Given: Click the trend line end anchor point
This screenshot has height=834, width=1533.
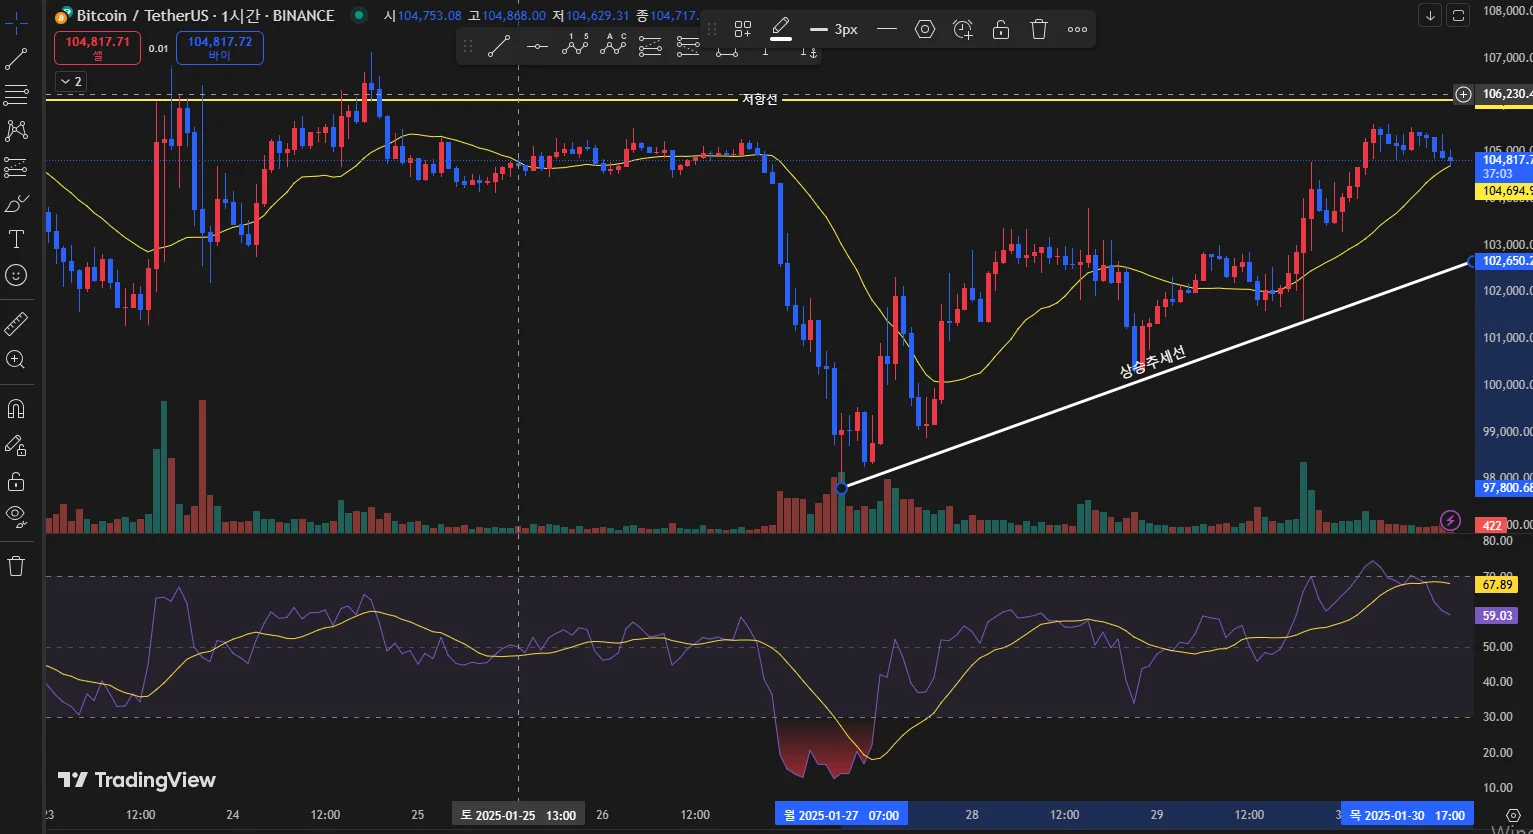Looking at the screenshot, I should click(x=1472, y=261).
